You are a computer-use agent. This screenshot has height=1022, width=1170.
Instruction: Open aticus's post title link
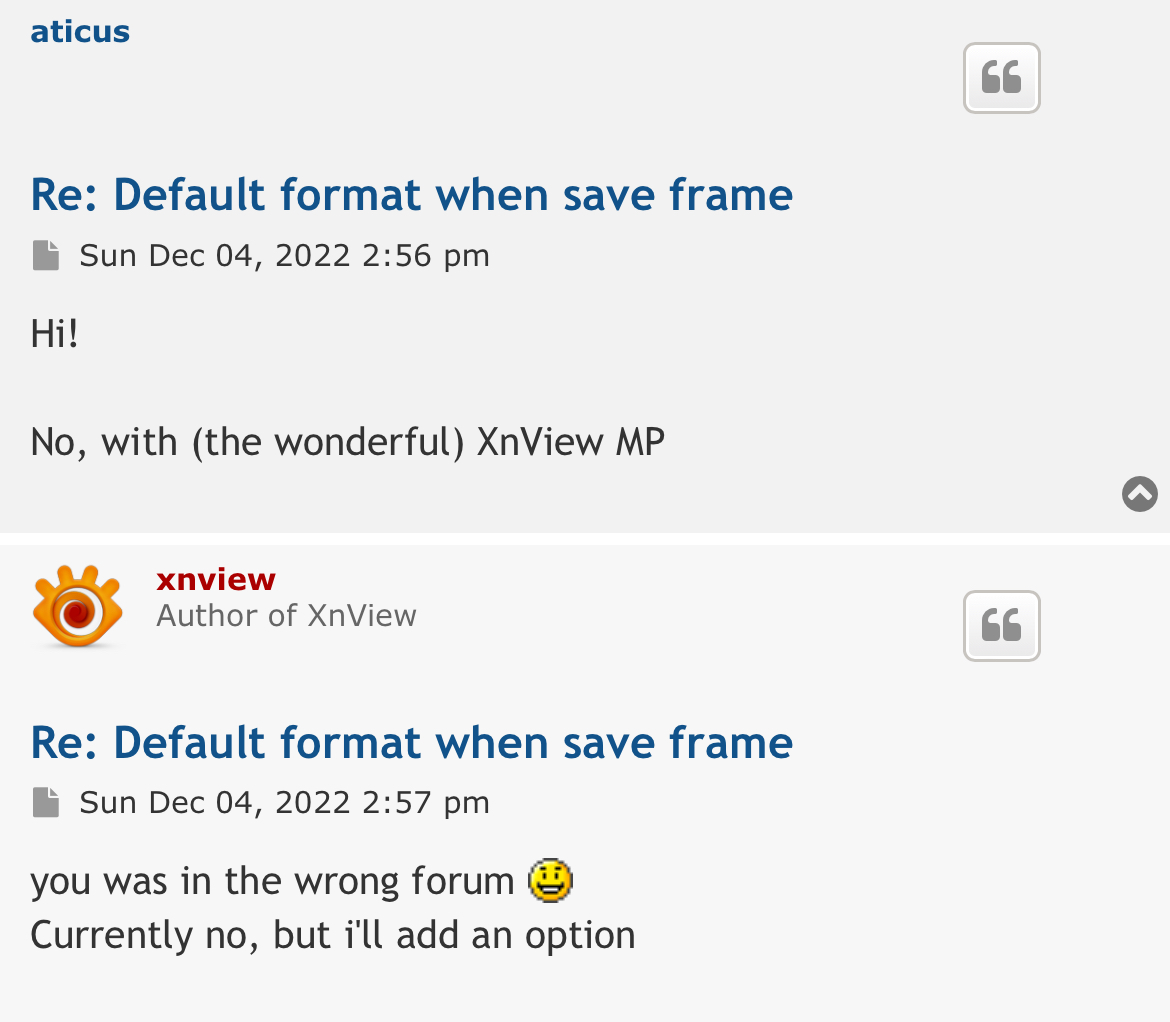pos(411,194)
